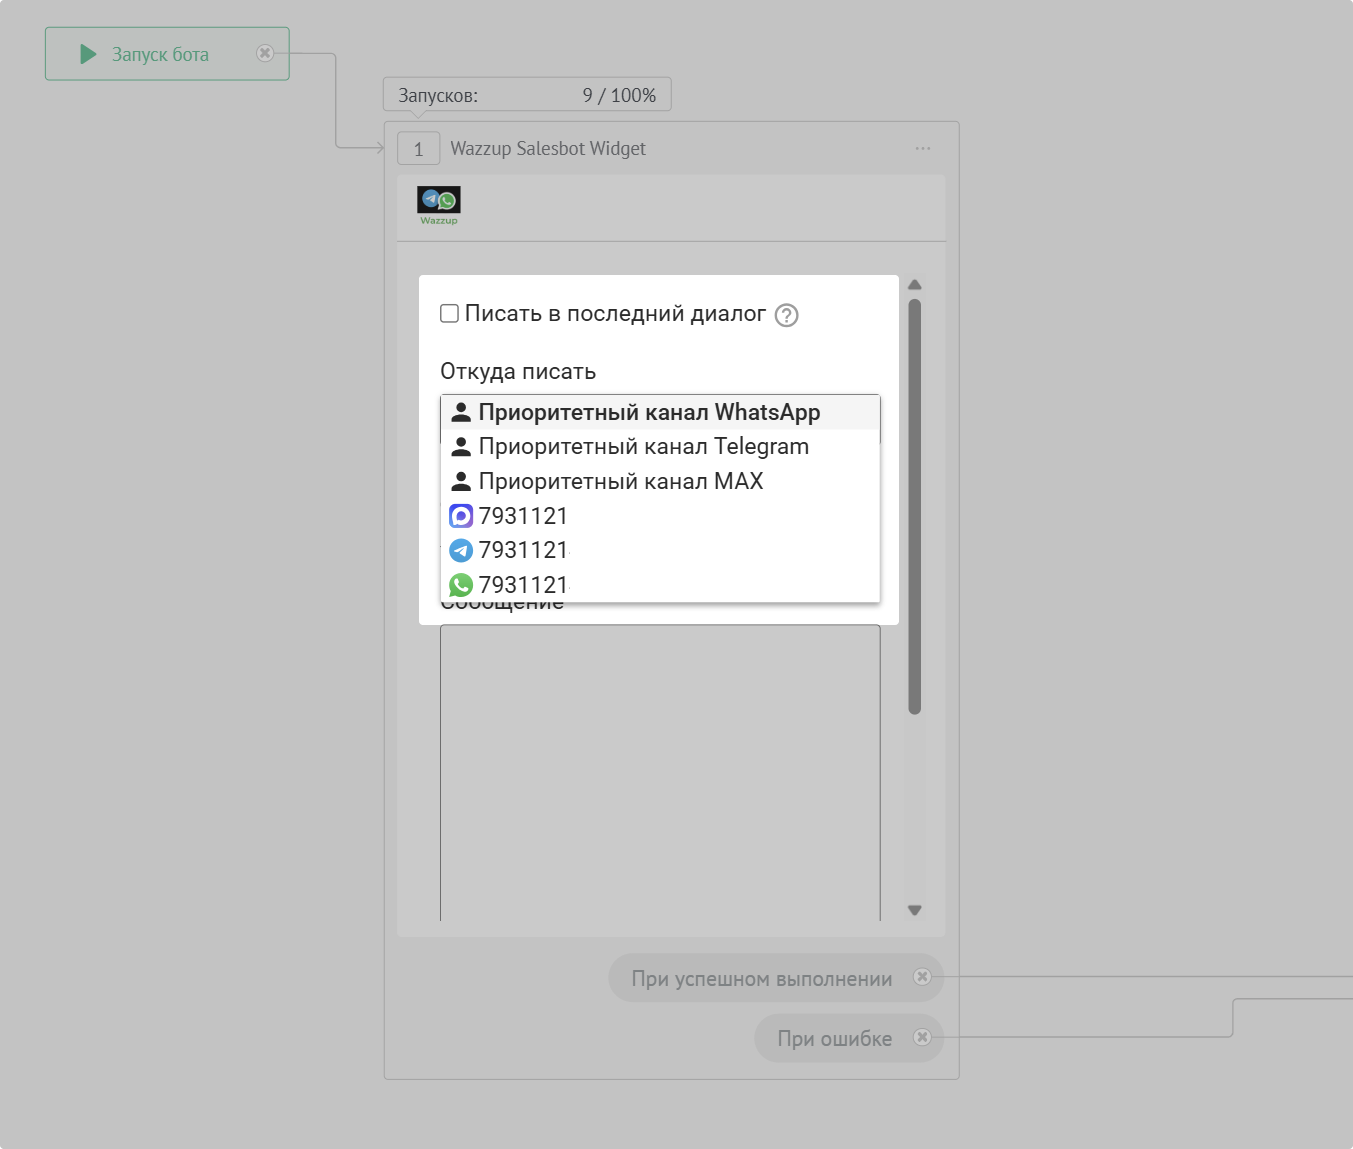1353x1149 pixels.
Task: Select Приоритетный канал WhatsApp option
Action: [x=660, y=412]
